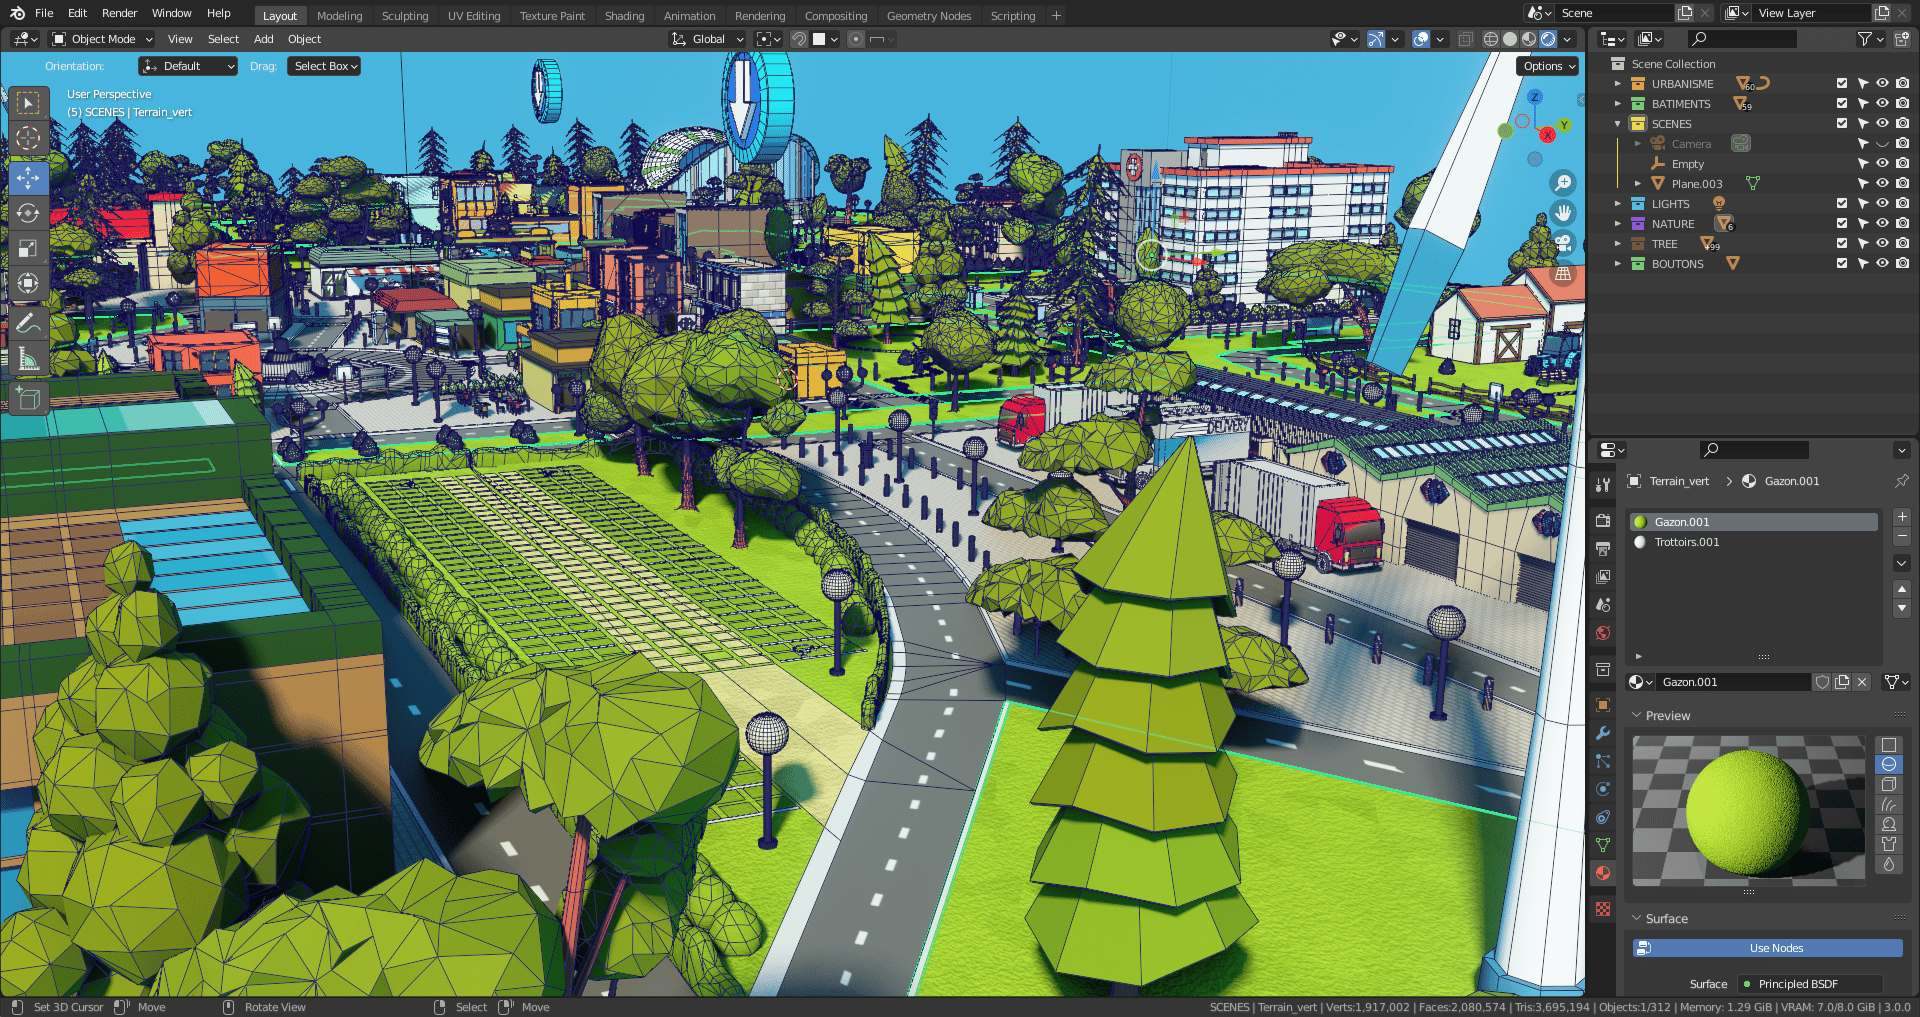Screen dimensions: 1920x1017
Task: Open the Object Mode dropdown
Action: point(100,38)
